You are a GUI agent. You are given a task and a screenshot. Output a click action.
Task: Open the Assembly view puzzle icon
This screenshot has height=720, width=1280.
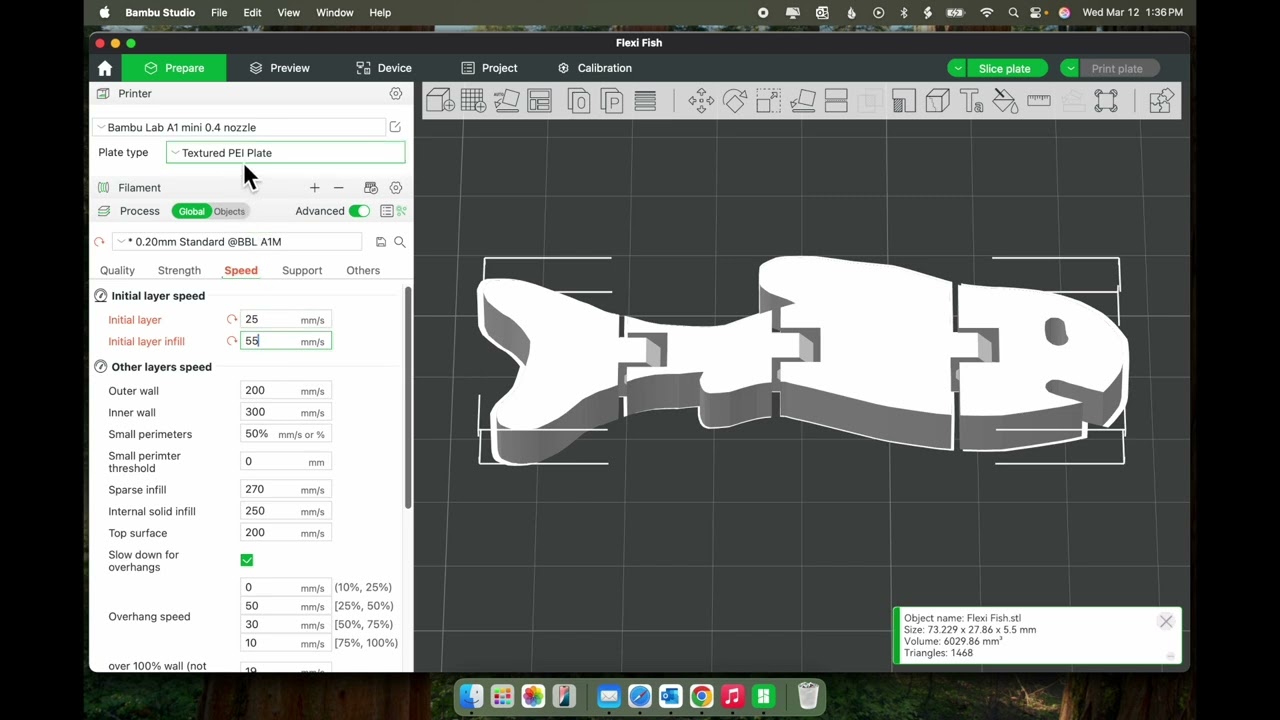pos(1160,100)
